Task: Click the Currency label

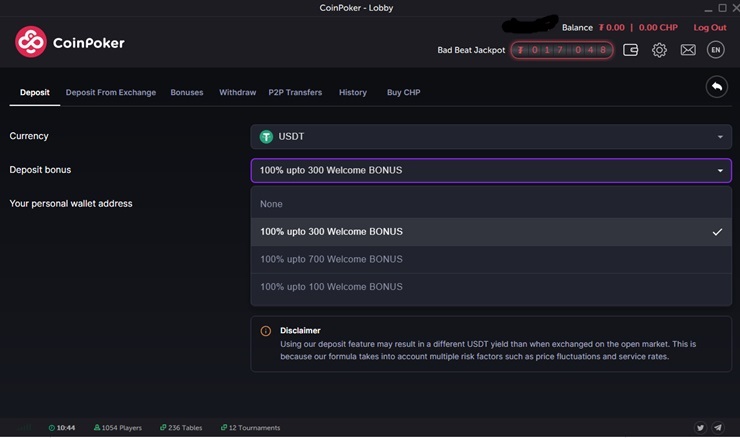Action: point(29,136)
